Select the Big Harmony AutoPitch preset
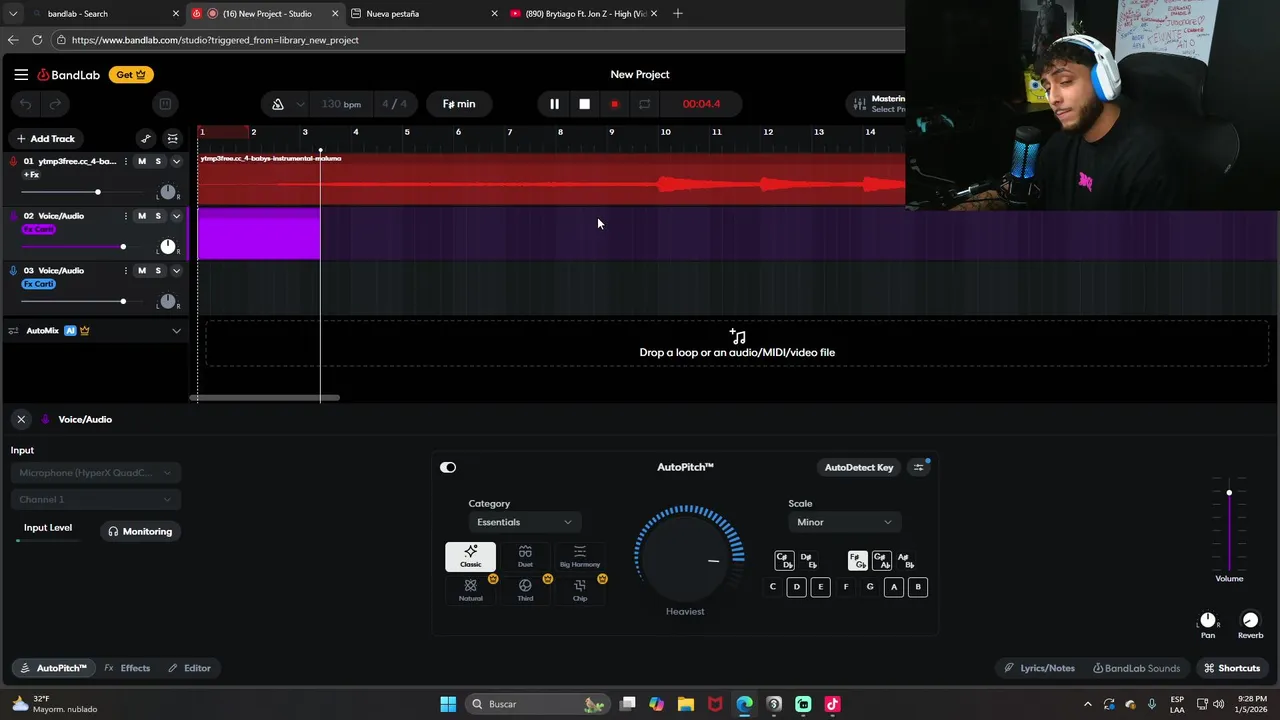The width and height of the screenshot is (1280, 720). (580, 557)
